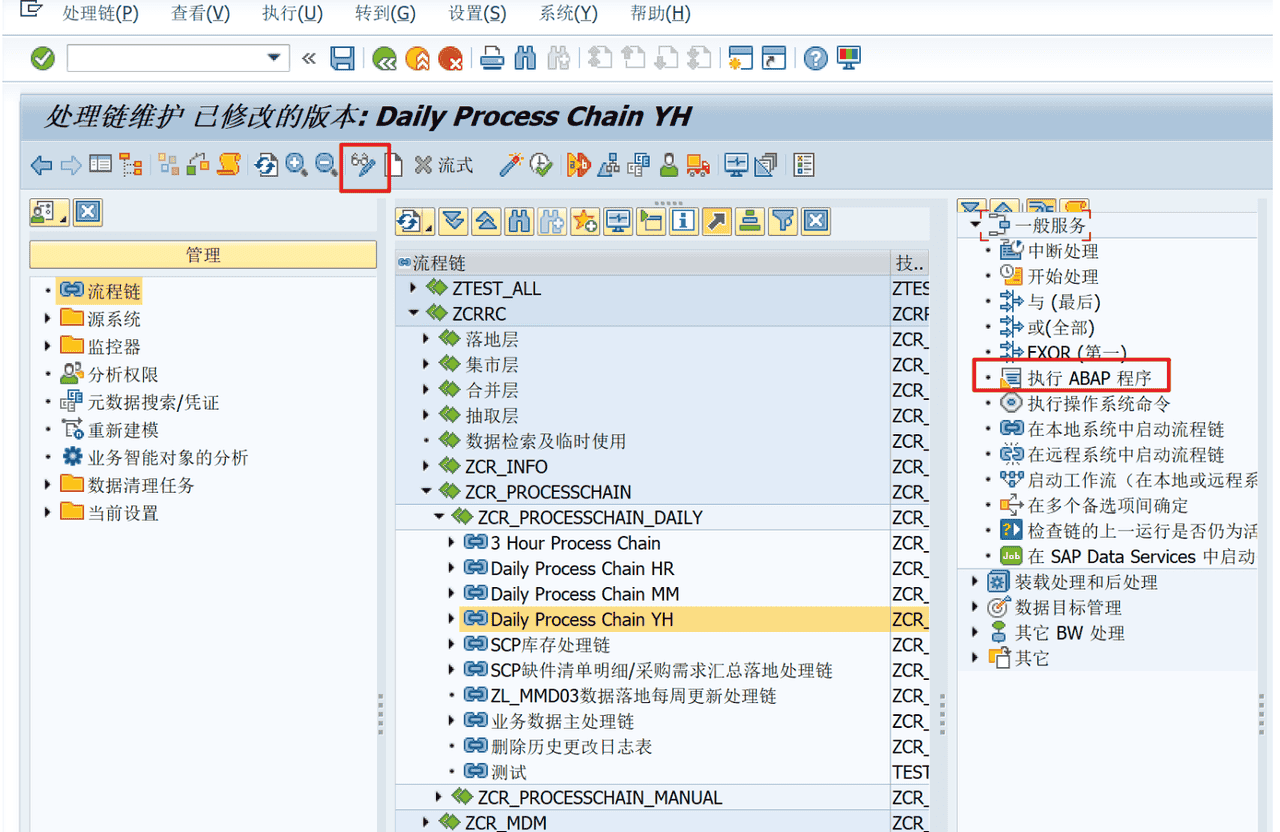Viewport: 1280px width, 832px height.
Task: Click the Print icon in top toolbar
Action: coord(491,59)
